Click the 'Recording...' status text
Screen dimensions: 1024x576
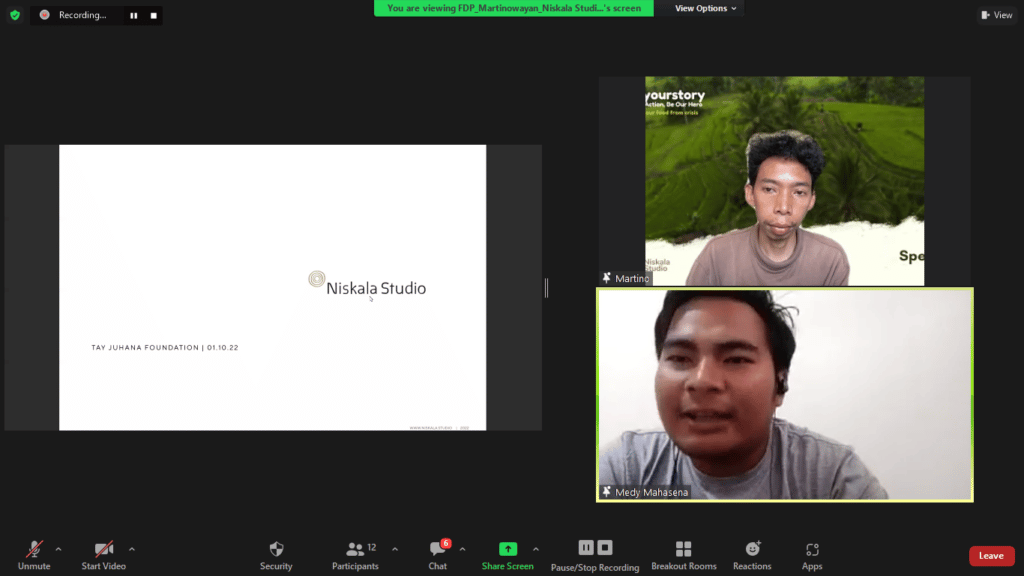(82, 15)
